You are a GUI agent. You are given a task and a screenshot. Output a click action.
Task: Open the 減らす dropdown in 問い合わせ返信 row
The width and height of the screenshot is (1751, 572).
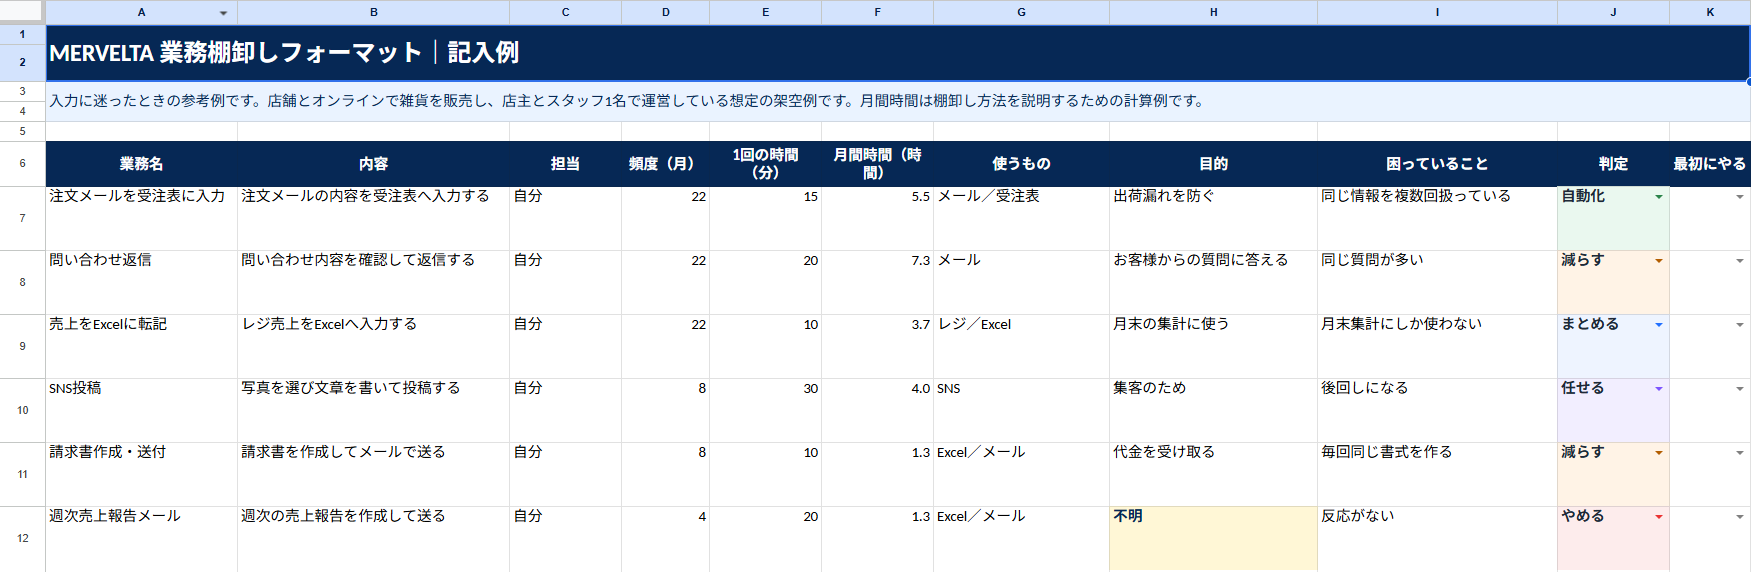click(x=1659, y=261)
